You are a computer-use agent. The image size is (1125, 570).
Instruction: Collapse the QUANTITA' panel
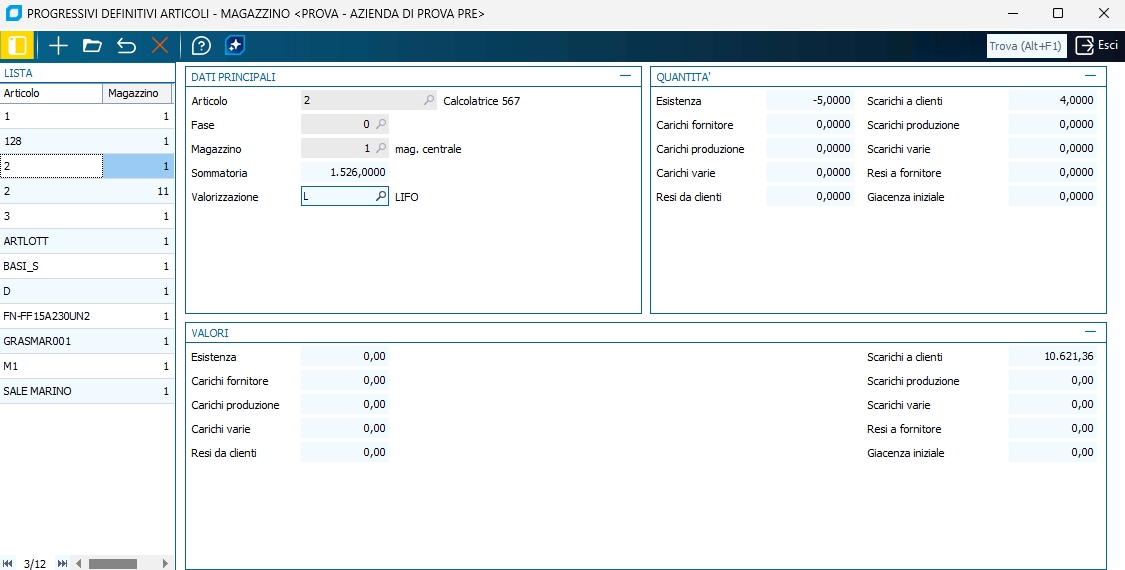(1091, 75)
